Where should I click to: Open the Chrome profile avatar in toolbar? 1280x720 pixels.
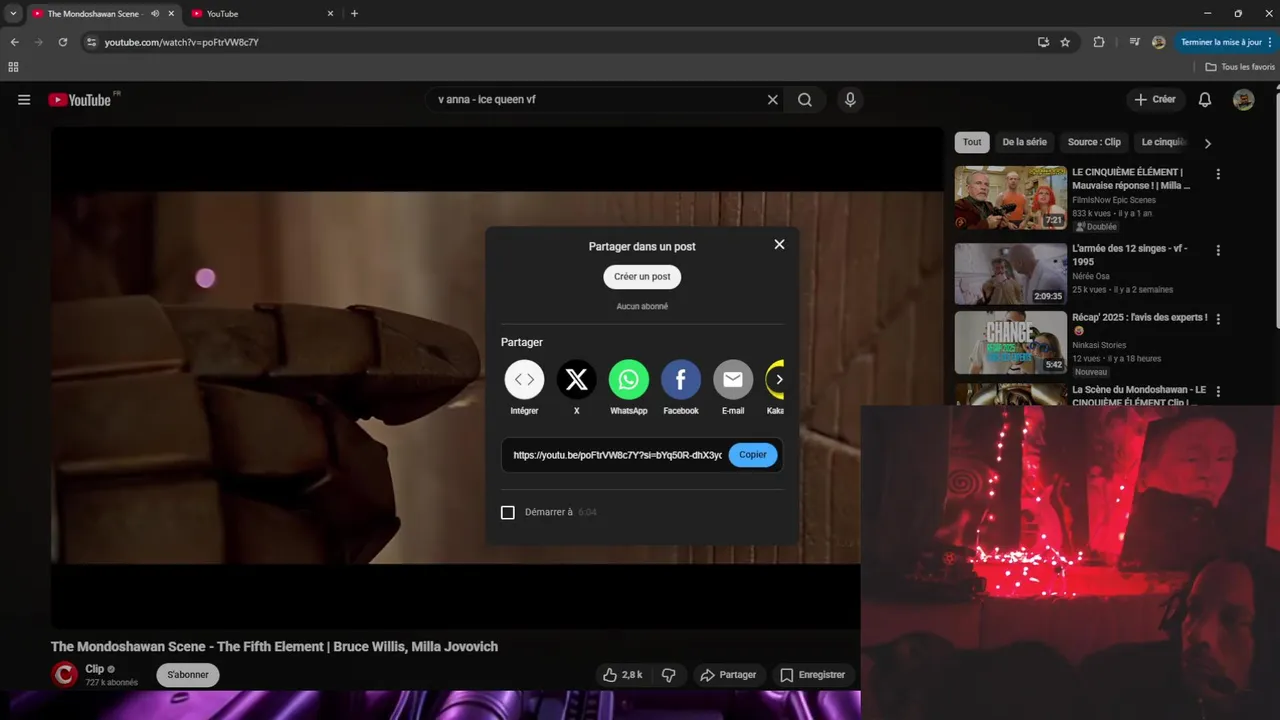click(x=1158, y=42)
